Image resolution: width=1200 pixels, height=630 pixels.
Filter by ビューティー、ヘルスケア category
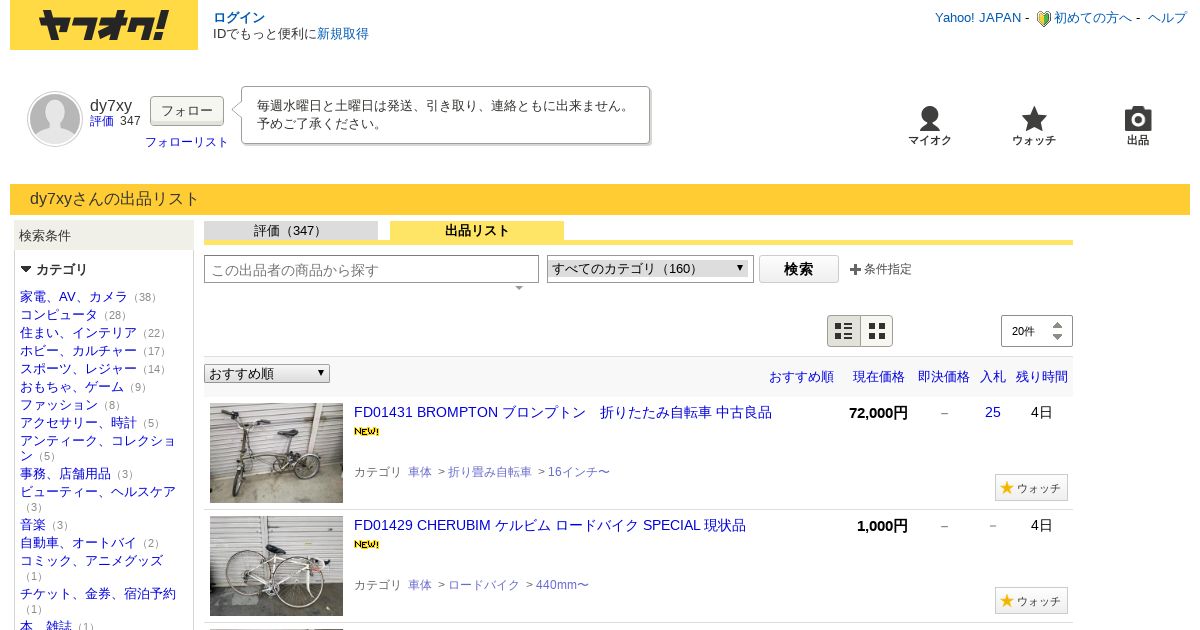pos(98,492)
